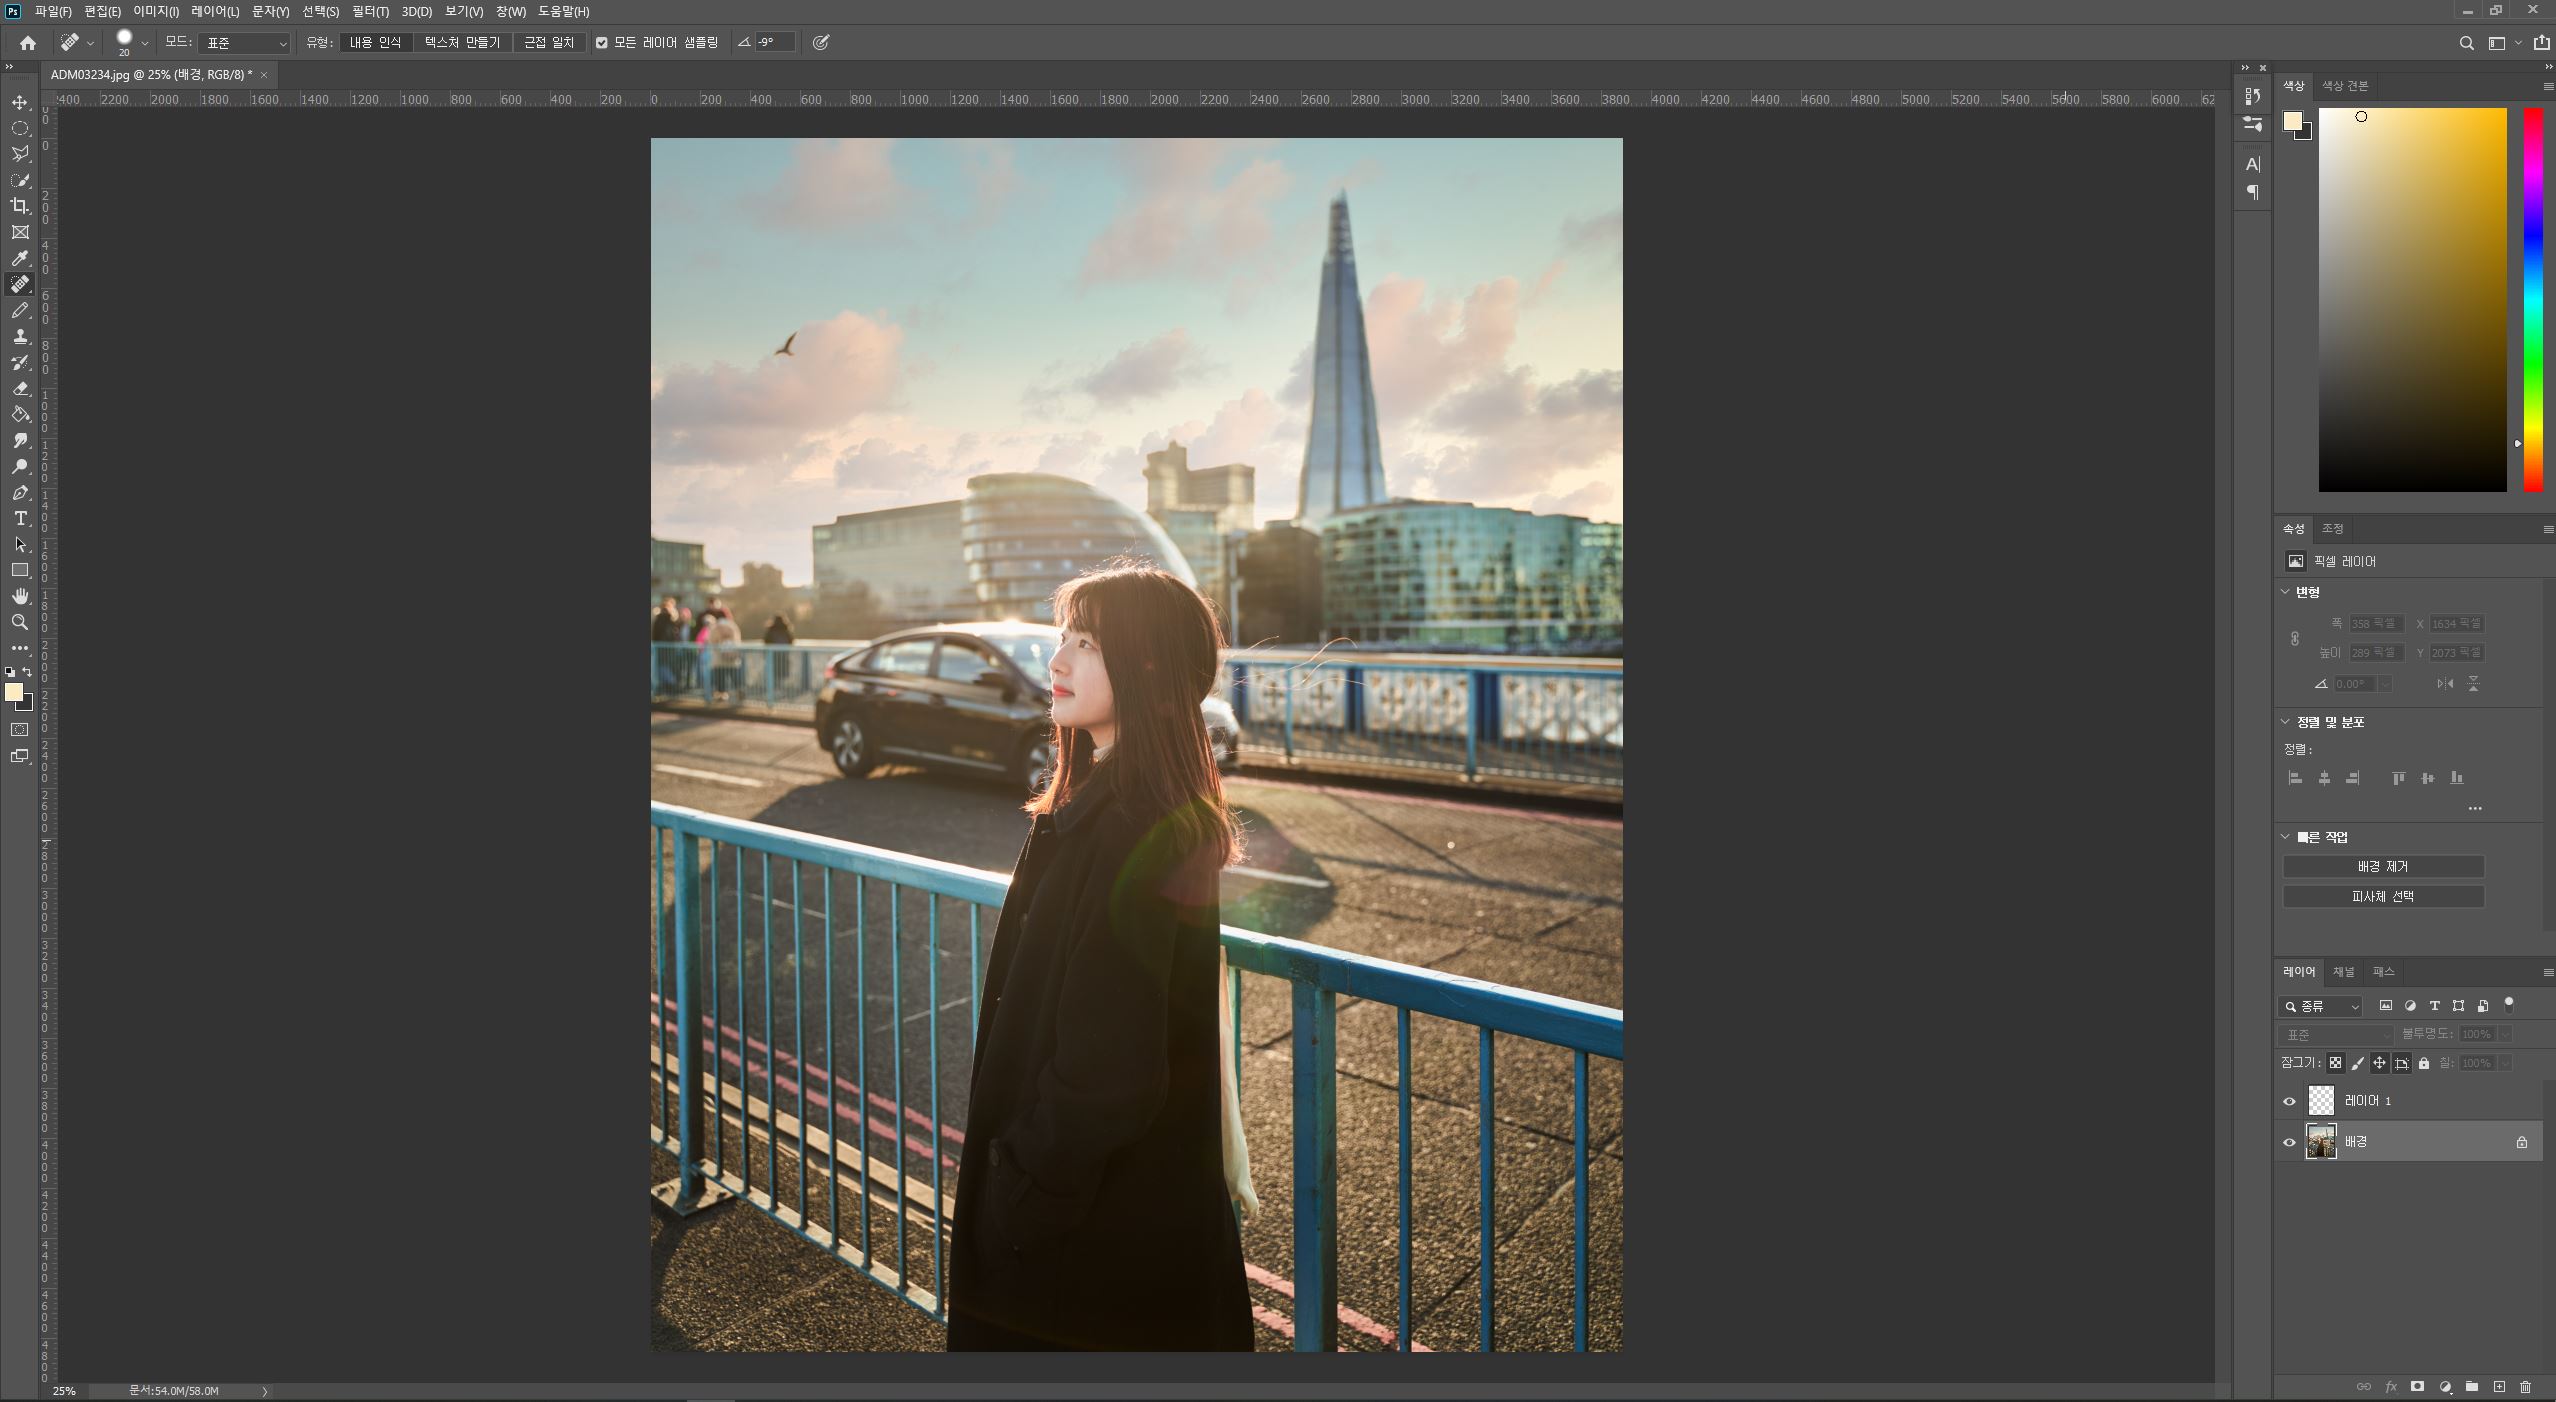Collapse the 정렬 및 분포 section

point(2285,721)
